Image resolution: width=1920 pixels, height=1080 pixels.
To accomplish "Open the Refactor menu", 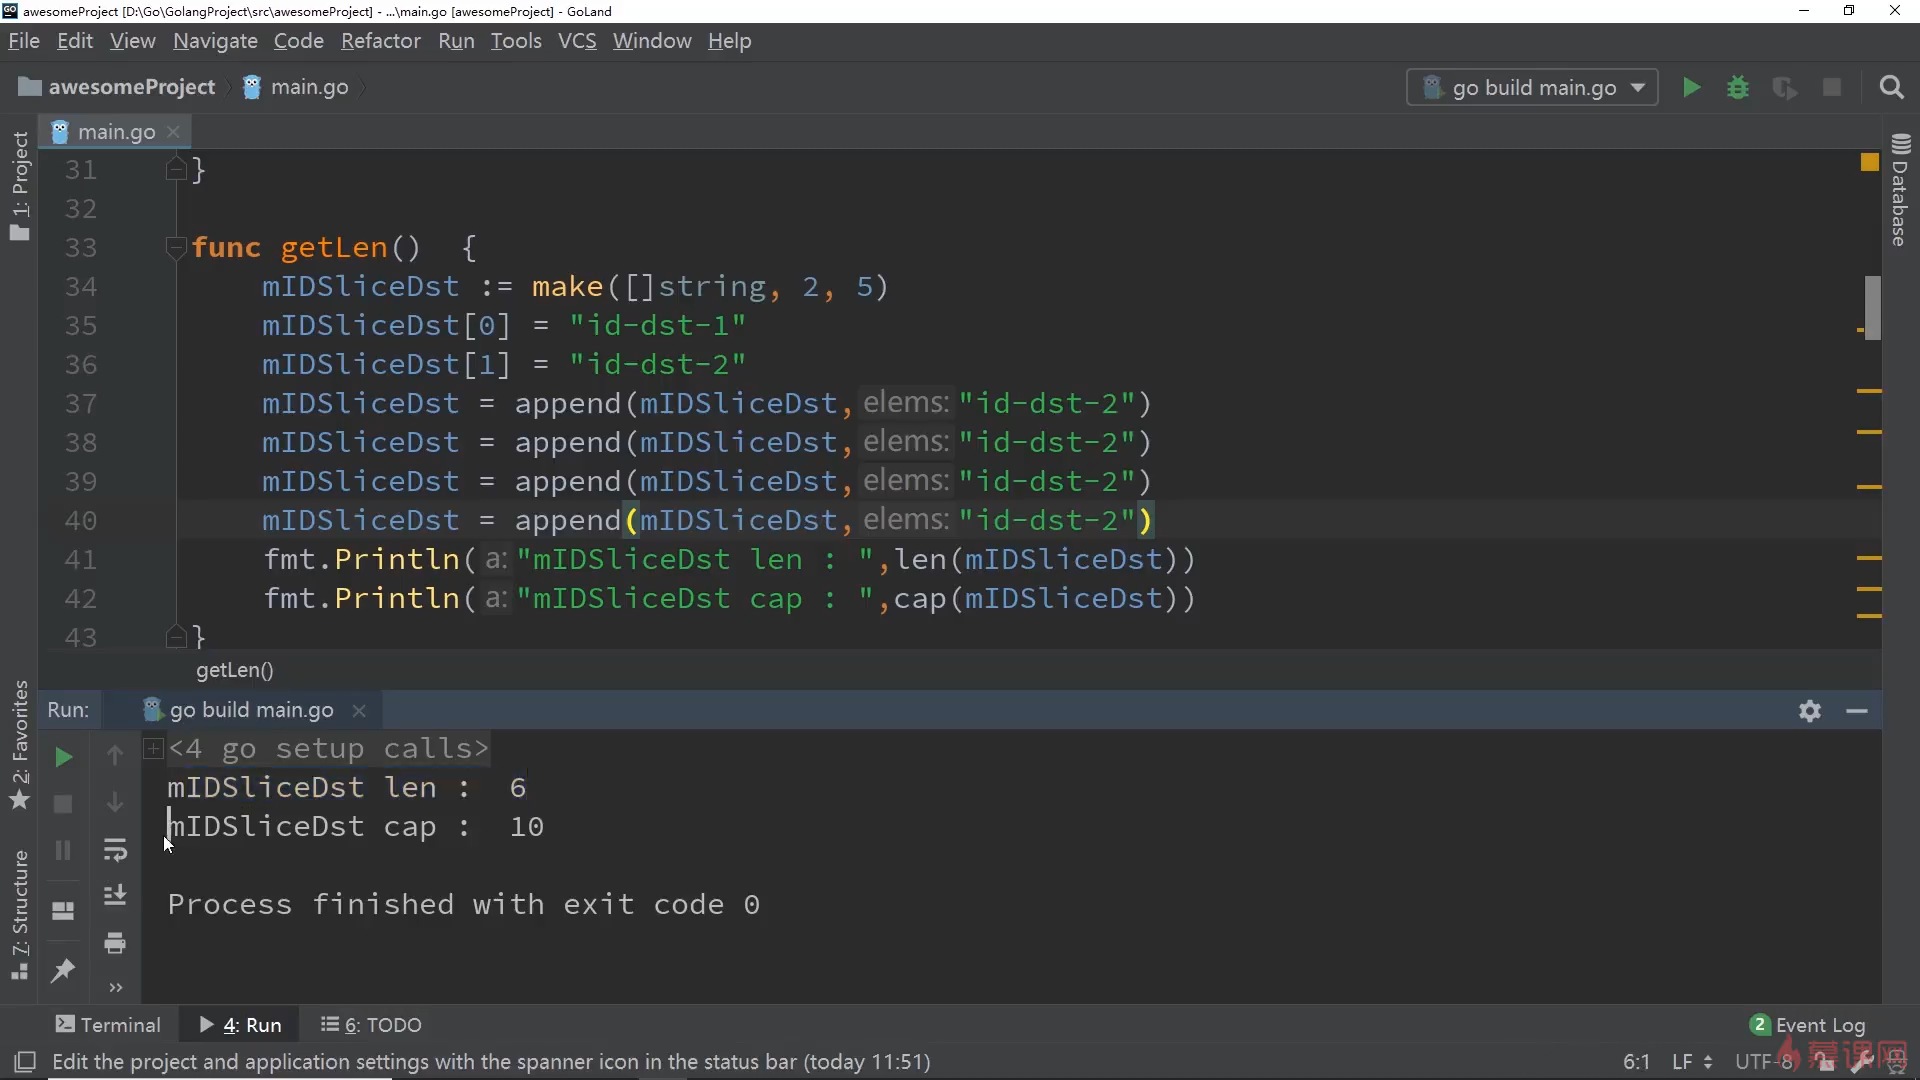I will click(x=380, y=41).
